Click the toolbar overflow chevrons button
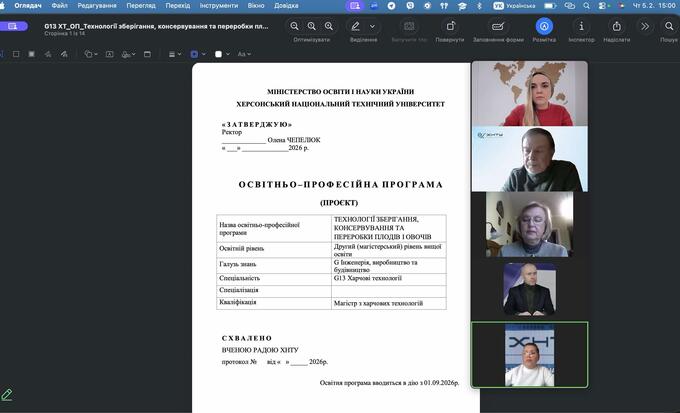Screen dimensions: 680x413 pos(644,26)
